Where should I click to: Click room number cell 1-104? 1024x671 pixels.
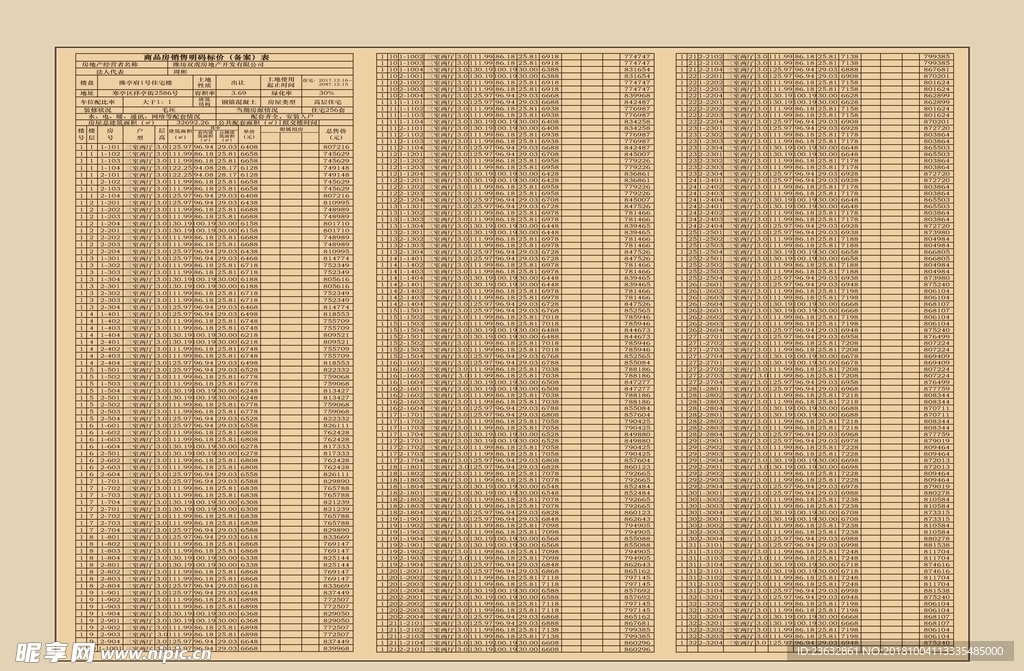tap(111, 168)
